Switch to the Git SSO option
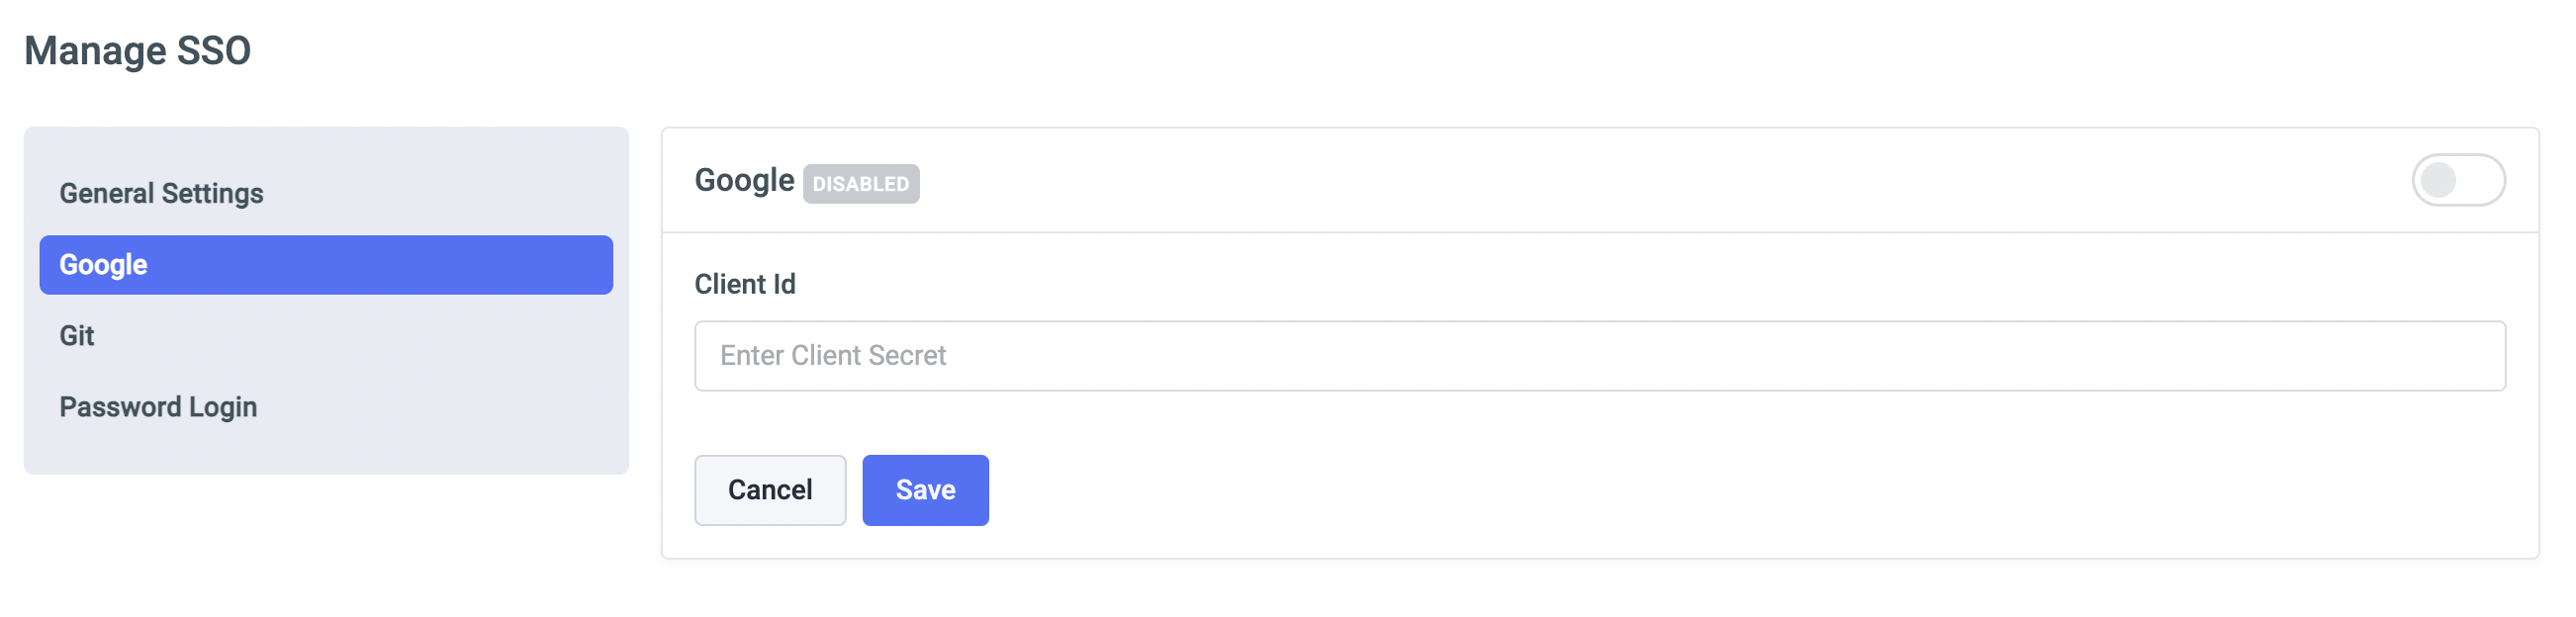2576x617 pixels. click(x=77, y=336)
